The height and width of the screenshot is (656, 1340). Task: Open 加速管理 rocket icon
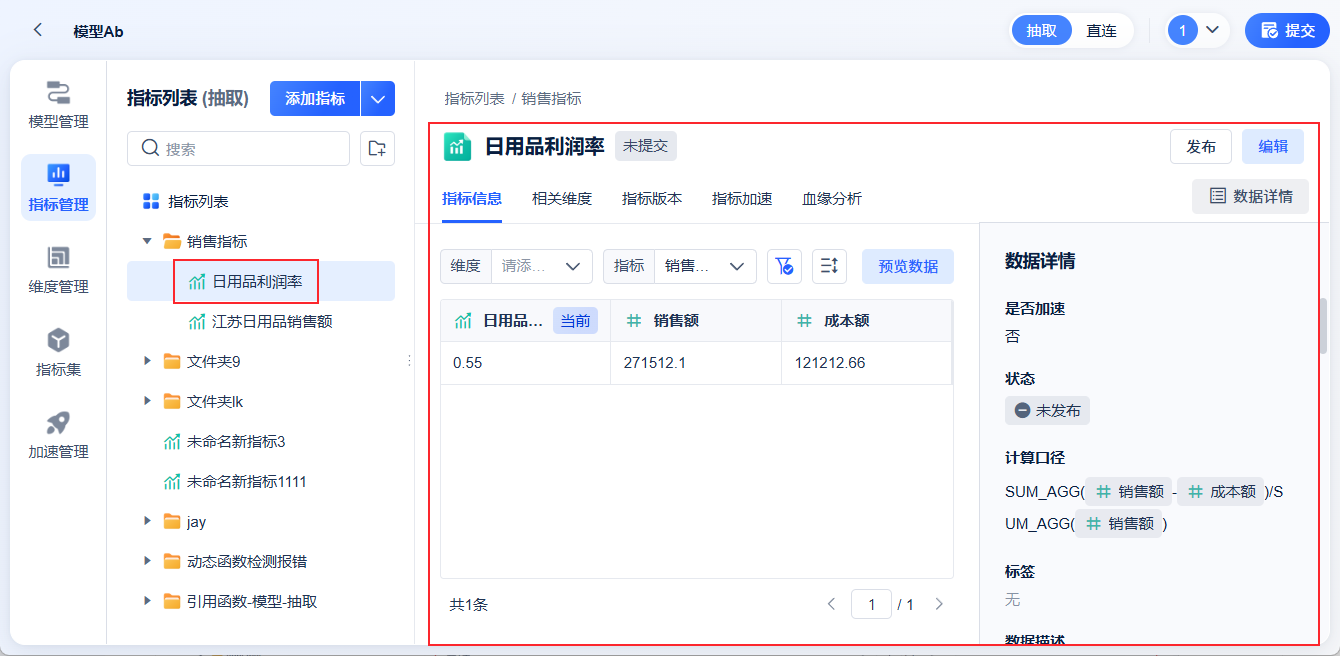tap(58, 423)
